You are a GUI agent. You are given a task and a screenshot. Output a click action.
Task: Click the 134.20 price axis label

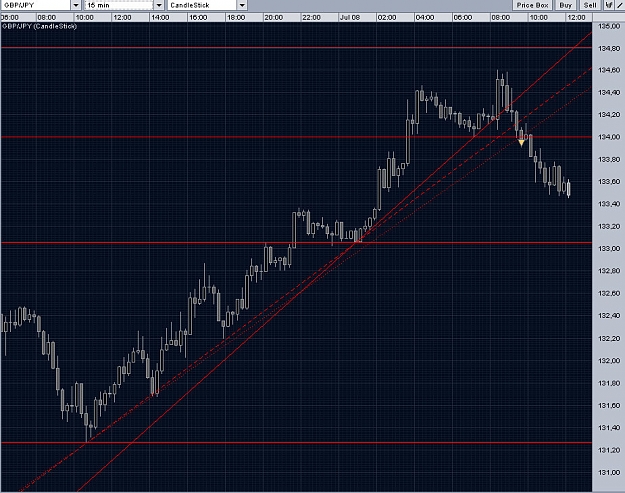609,115
